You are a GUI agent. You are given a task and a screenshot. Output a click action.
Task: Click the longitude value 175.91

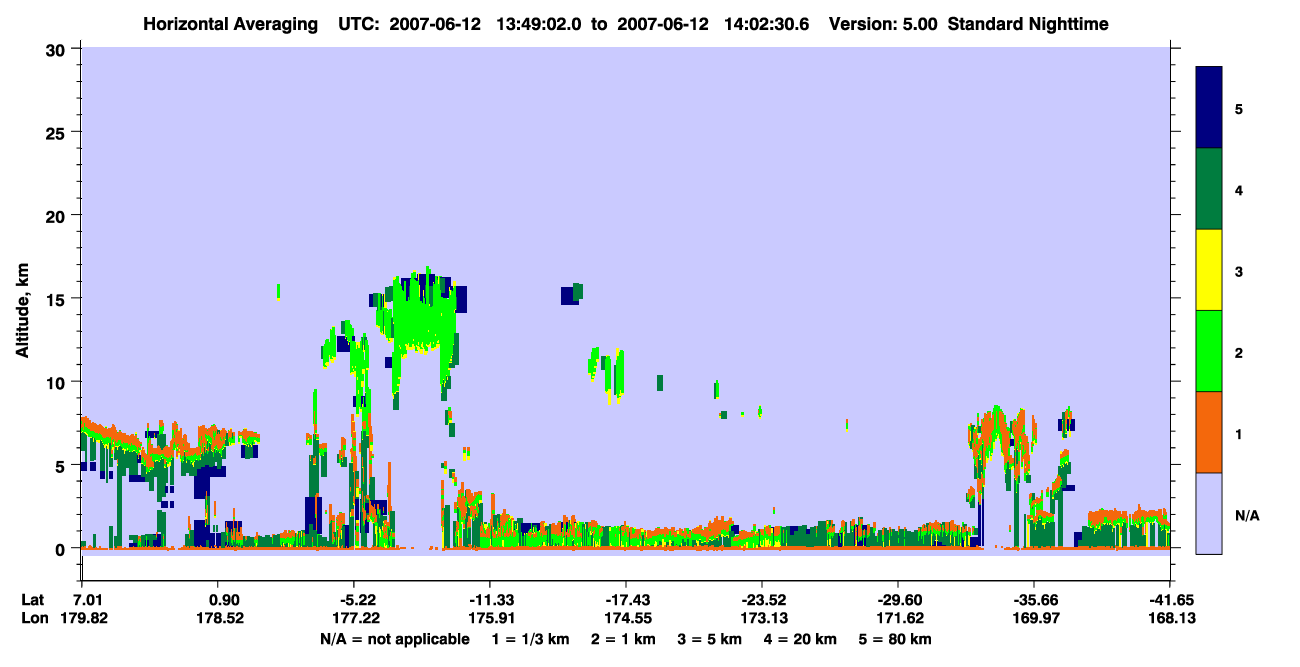(491, 619)
